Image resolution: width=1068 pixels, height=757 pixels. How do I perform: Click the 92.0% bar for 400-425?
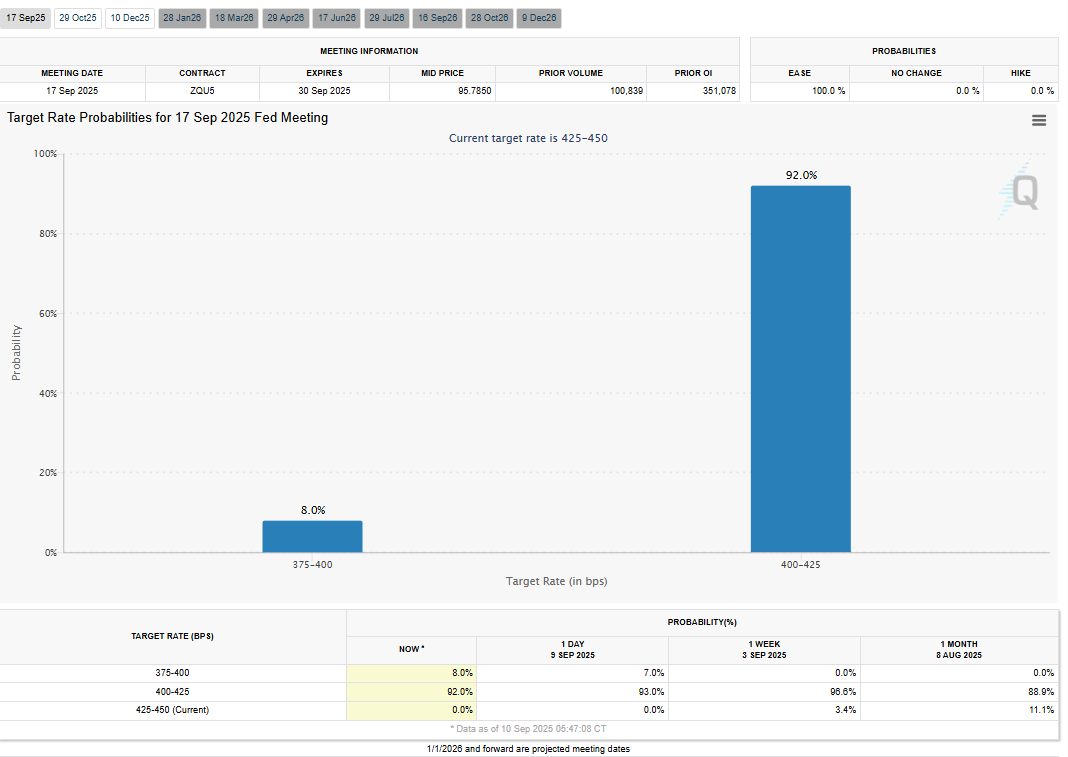click(801, 369)
